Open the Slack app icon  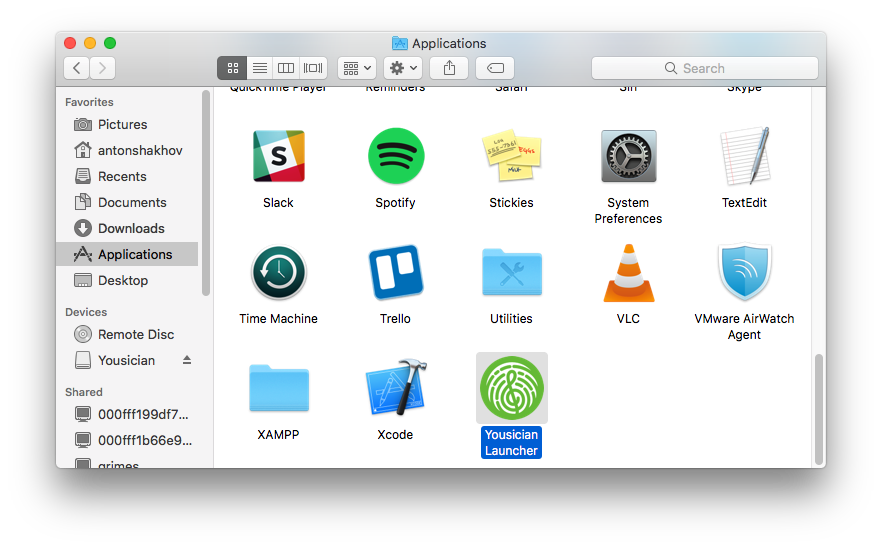point(278,157)
